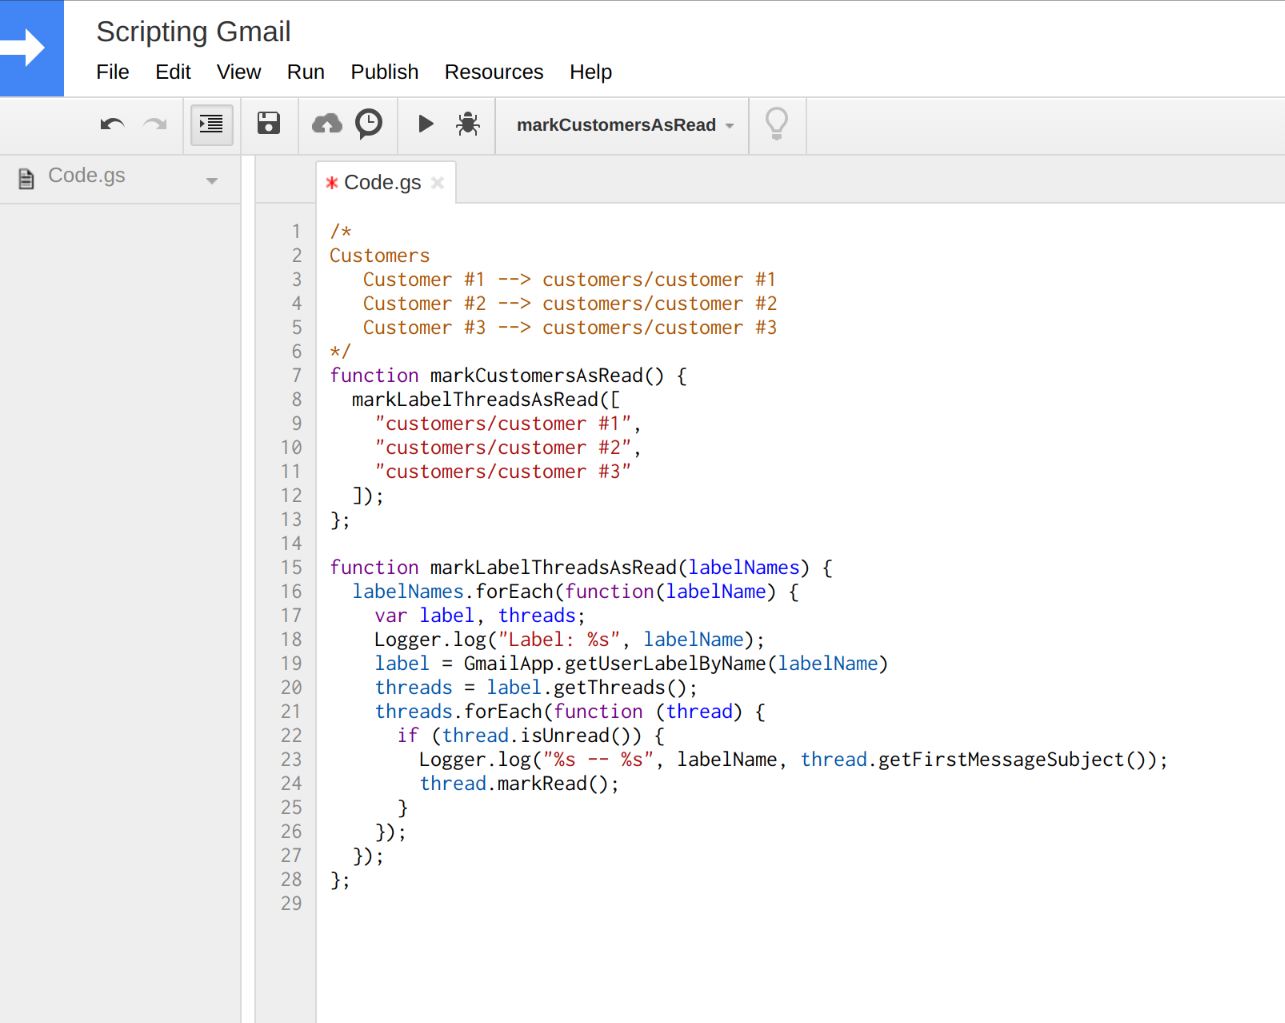
Task: Open the View menu
Action: [239, 72]
